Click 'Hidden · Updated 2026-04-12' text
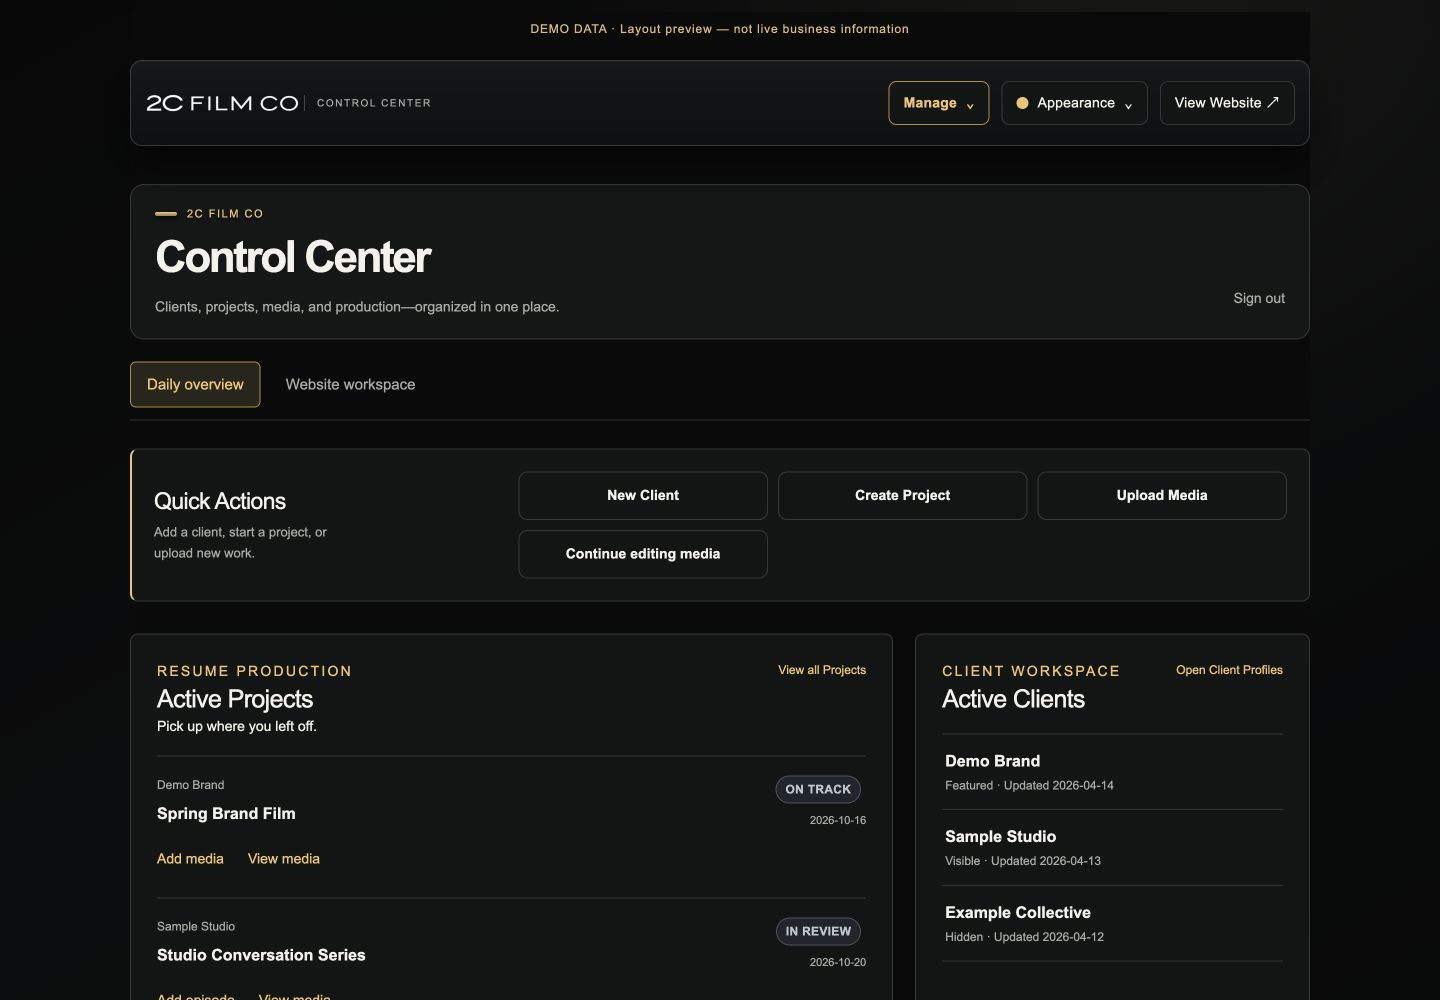This screenshot has height=1000, width=1440. coord(1024,937)
